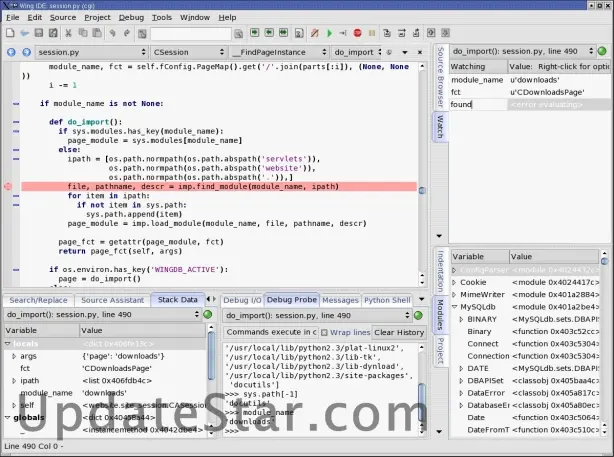614x457 pixels.
Task: Click the green indent-right arrow icon
Action: pos(255,33)
